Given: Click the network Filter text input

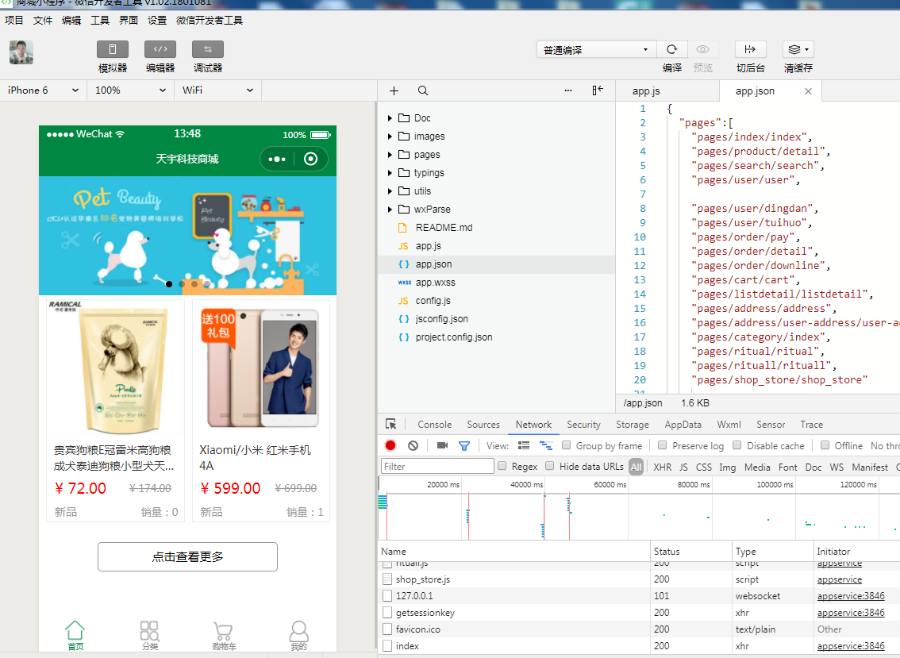Looking at the screenshot, I should coord(438,467).
